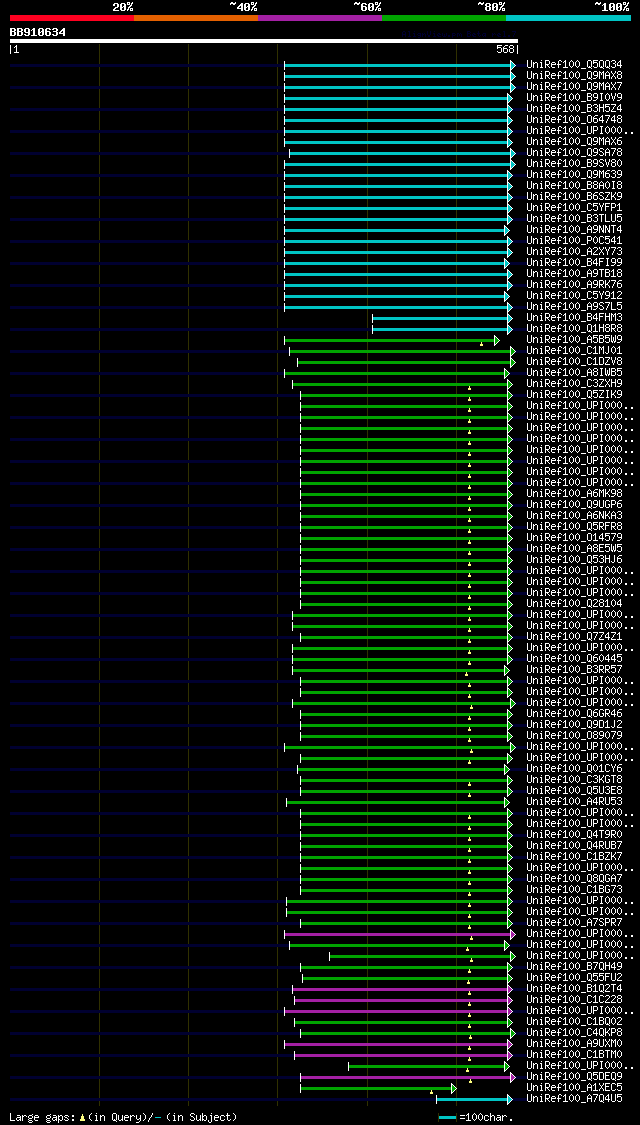Click the cyan alignment bar for A7Q4U5
Image resolution: width=640 pixels, height=1125 pixels.
point(474,1099)
